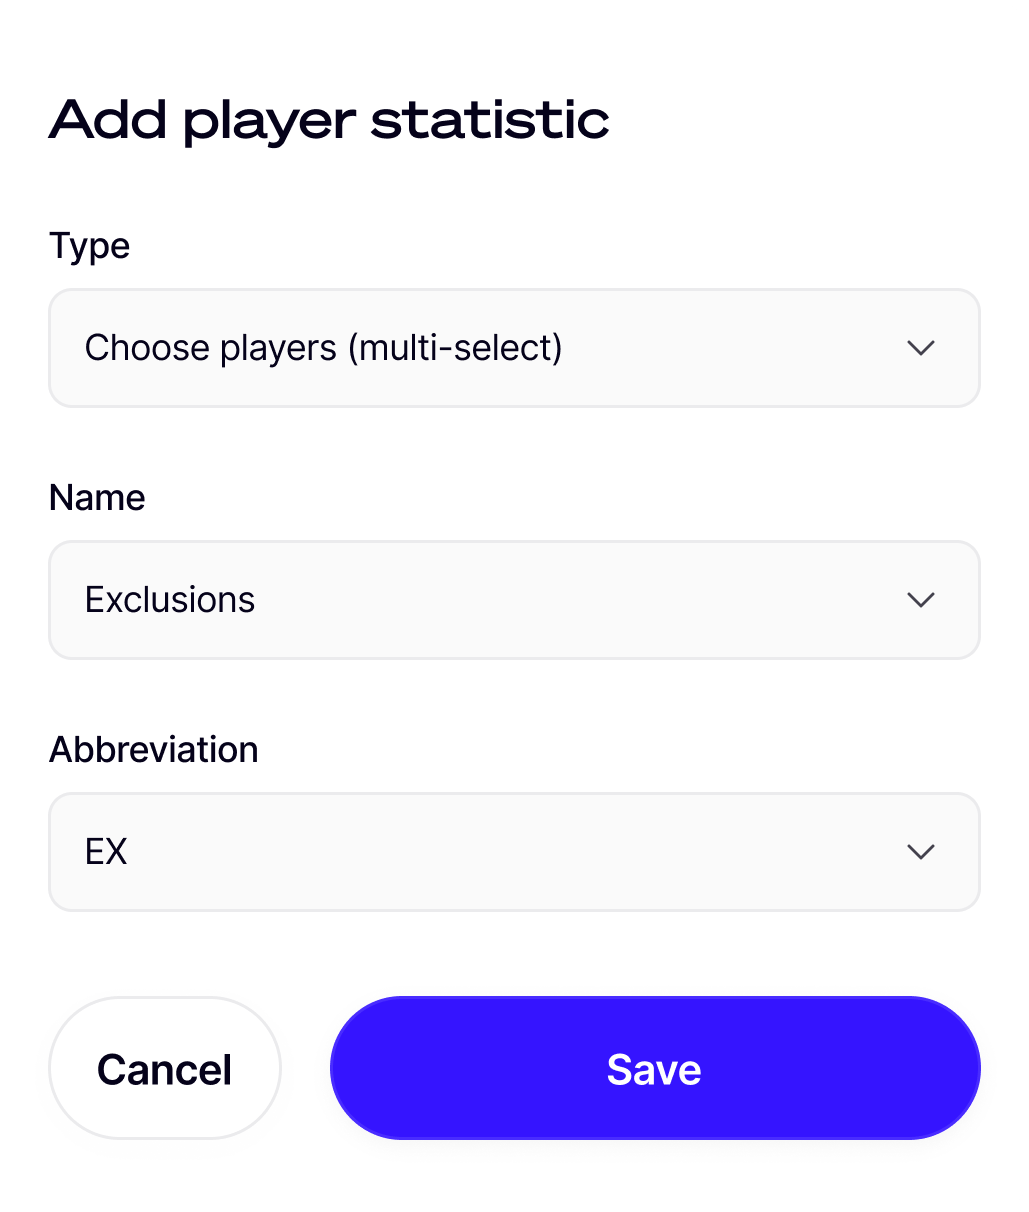Click blank middle area of Name field
The width and height of the screenshot is (1029, 1212).
[580, 600]
